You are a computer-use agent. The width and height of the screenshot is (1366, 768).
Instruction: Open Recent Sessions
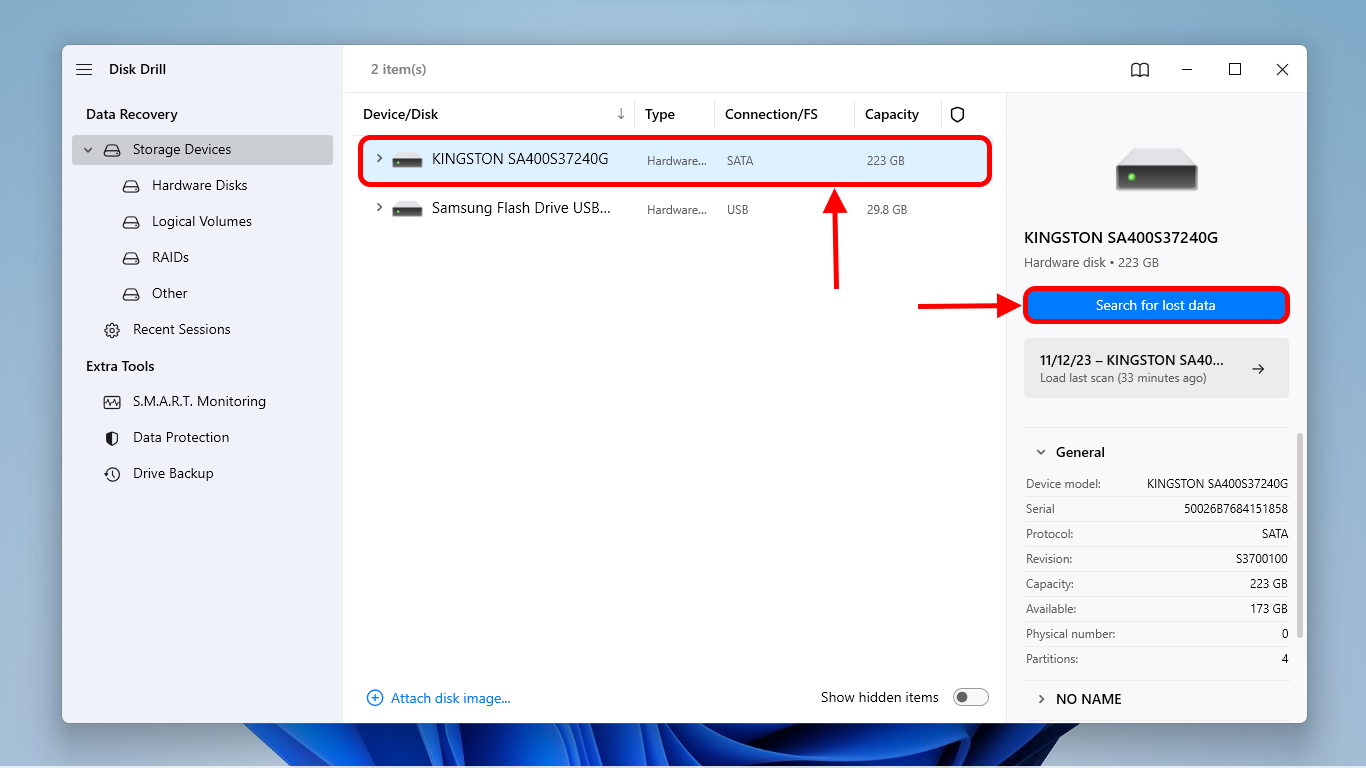coord(182,329)
